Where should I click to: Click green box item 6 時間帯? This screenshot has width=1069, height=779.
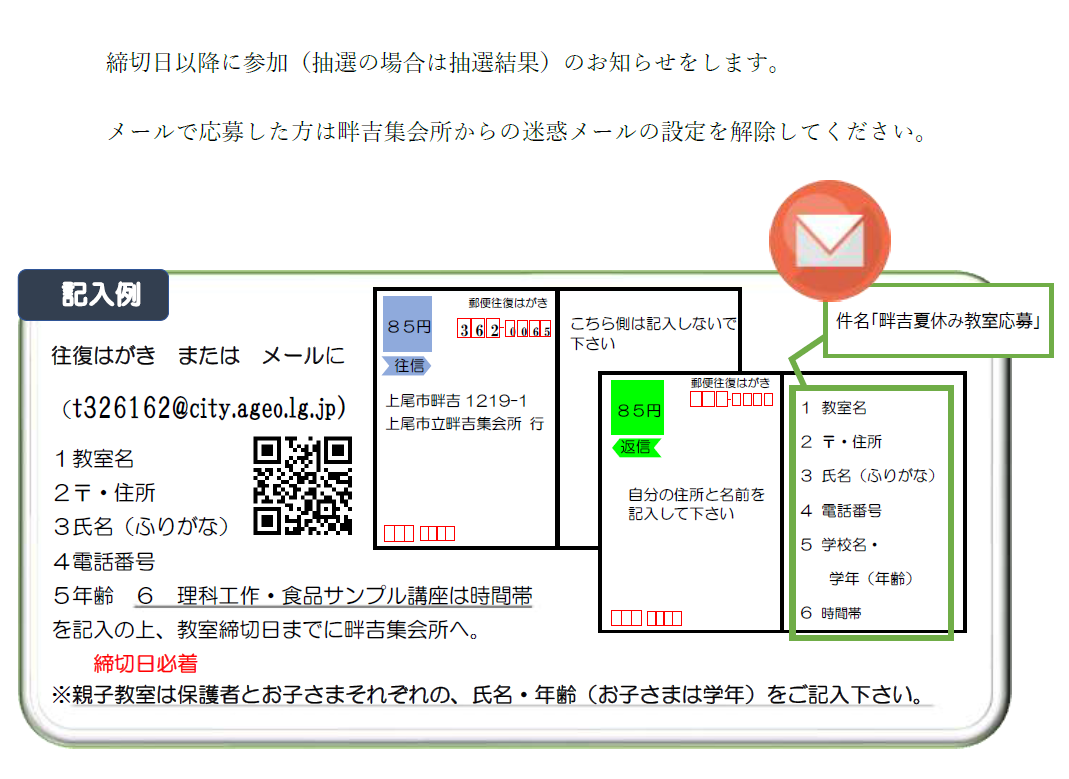[x=831, y=613]
